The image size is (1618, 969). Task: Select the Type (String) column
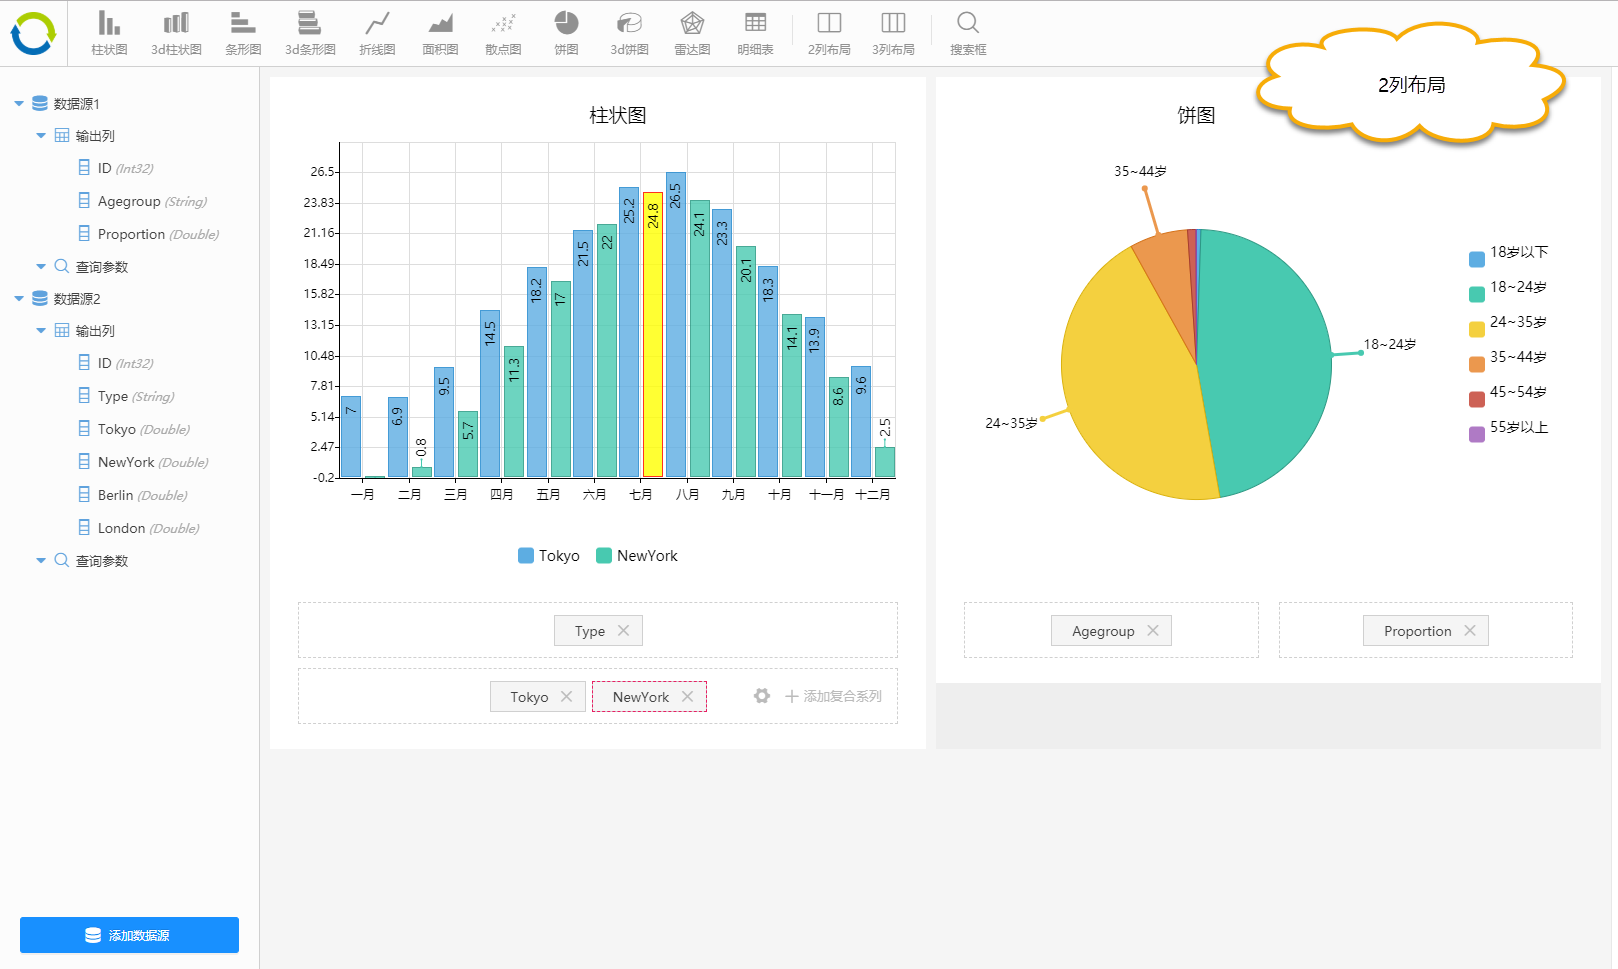[x=126, y=396]
